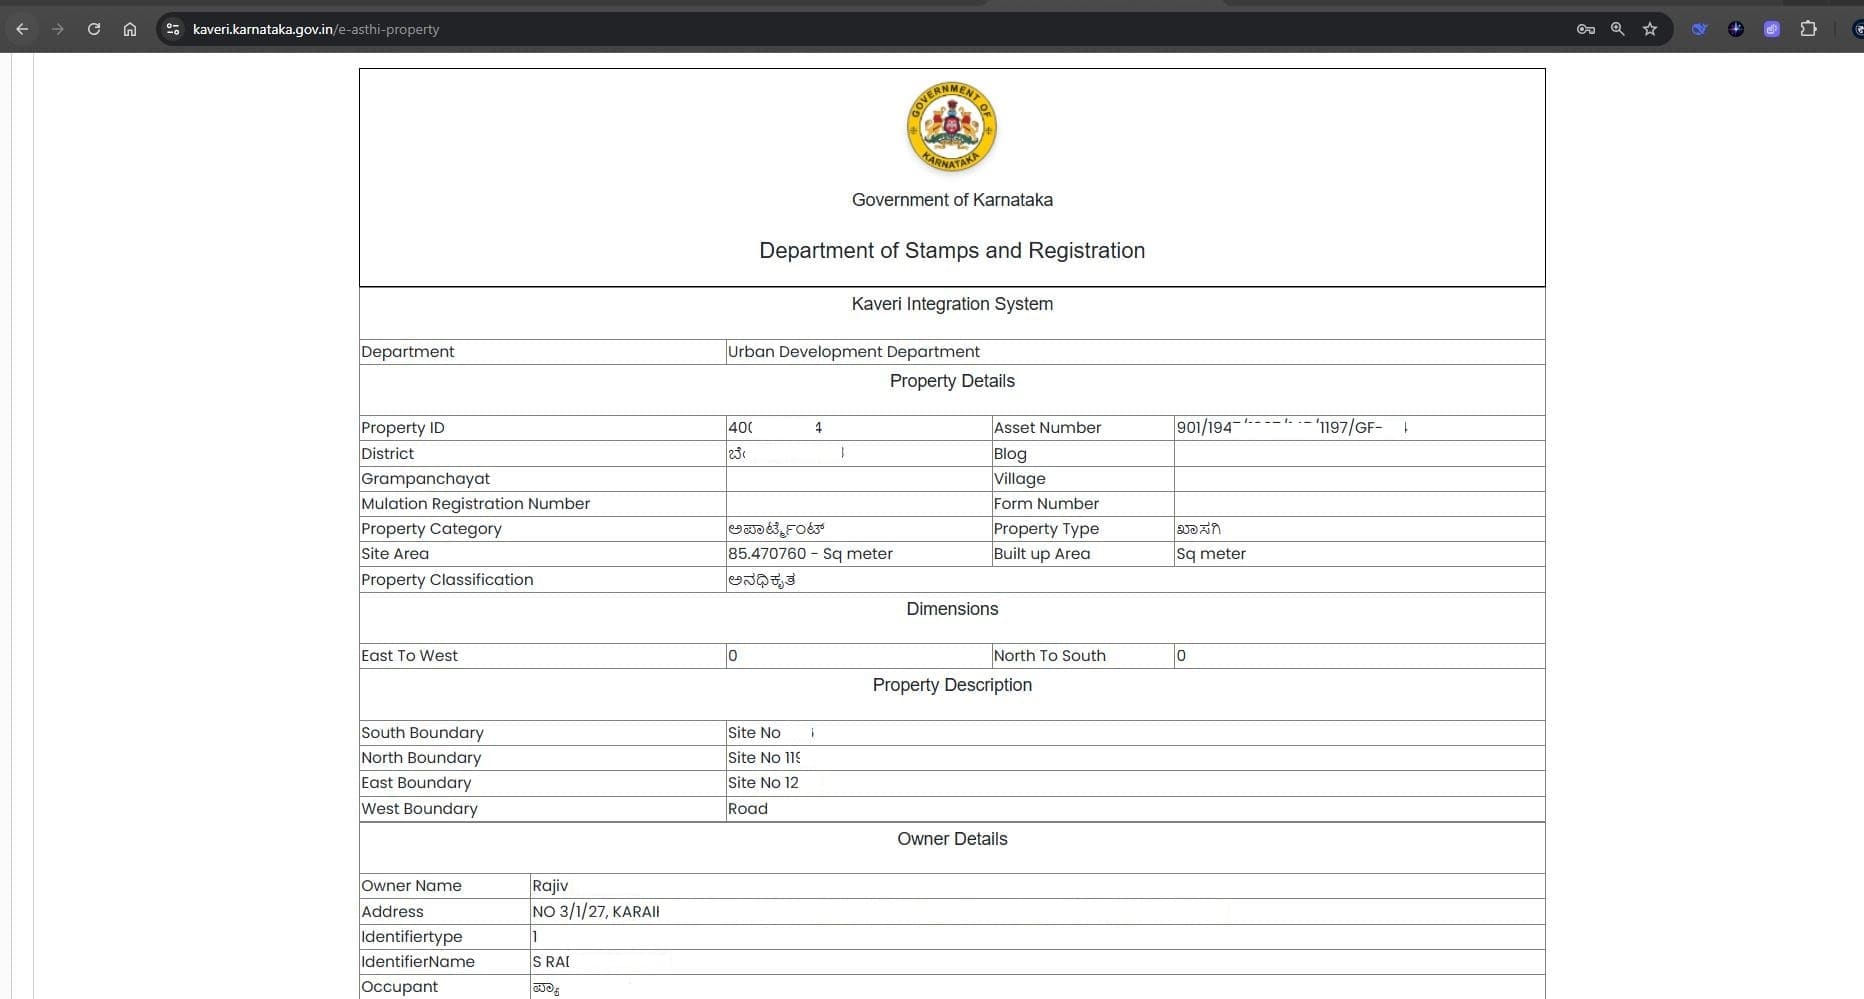Screen dimensions: 1864x999
Task: Click the West Boundary value Road
Action: pyautogui.click(x=747, y=809)
